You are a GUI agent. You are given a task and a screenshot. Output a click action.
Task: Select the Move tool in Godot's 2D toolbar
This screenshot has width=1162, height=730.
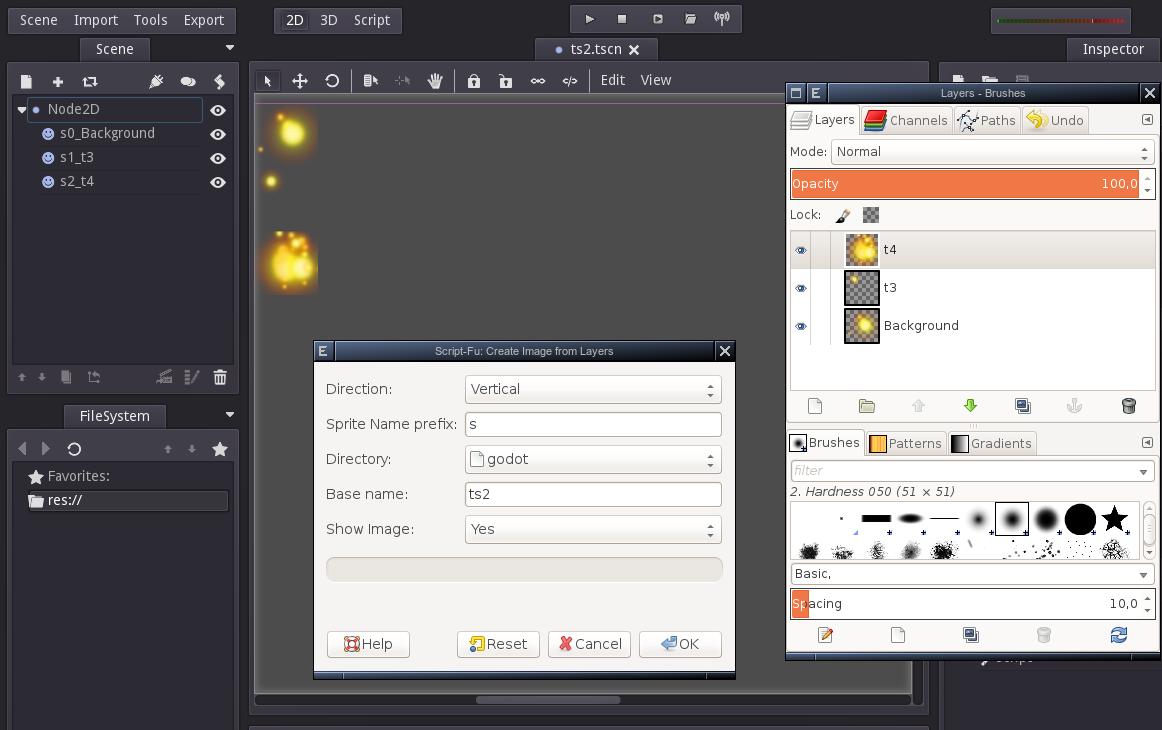[x=299, y=80]
